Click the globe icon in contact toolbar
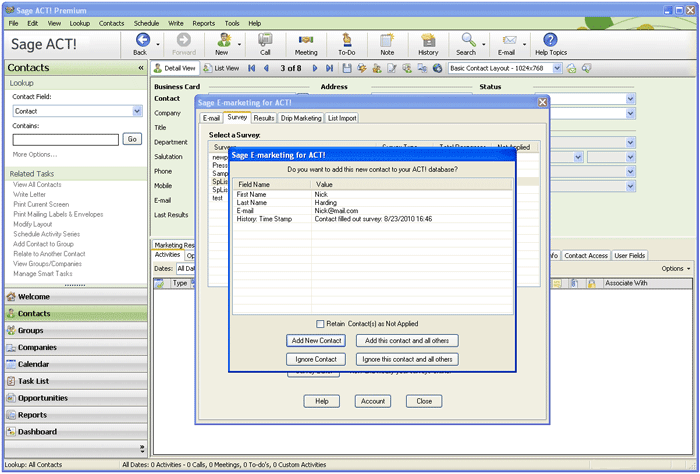700x474 pixels. tap(438, 68)
